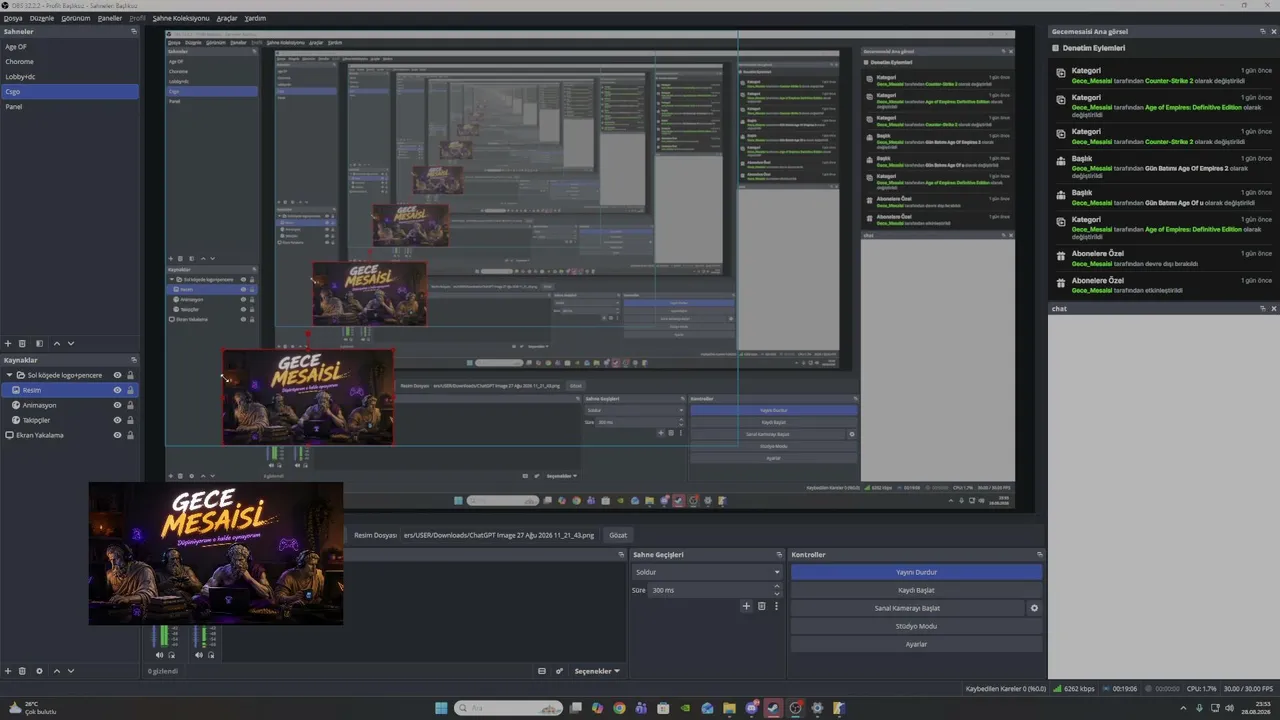Undock the Gecemesaisi Ana görsel panel

(x=1263, y=31)
